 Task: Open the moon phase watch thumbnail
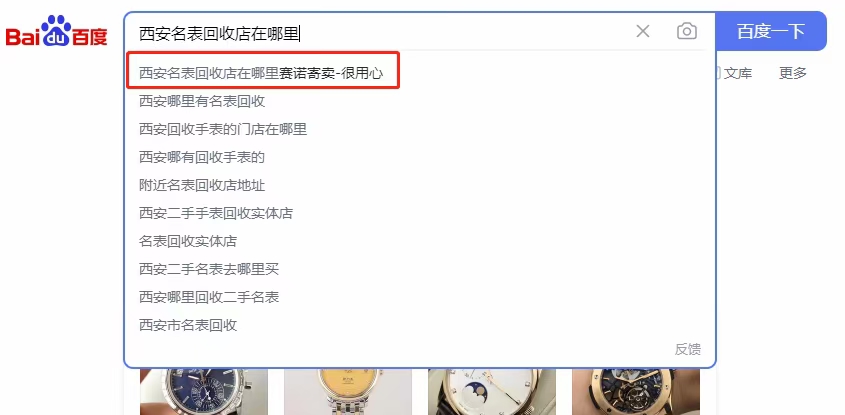[492, 392]
